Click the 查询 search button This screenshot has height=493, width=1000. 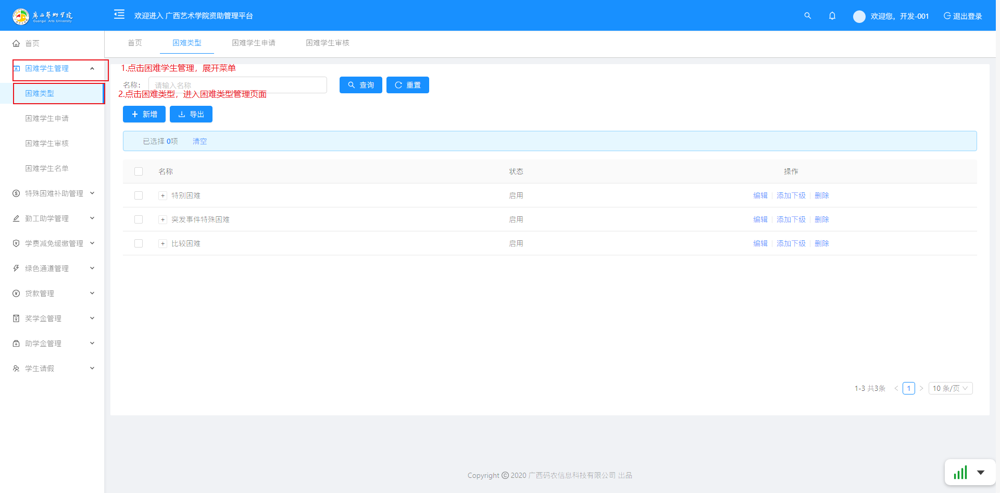(x=360, y=85)
